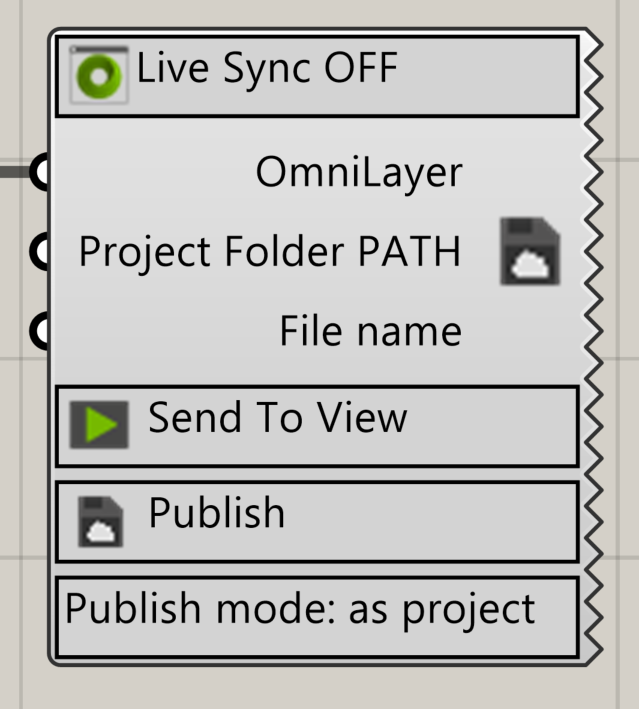This screenshot has height=709, width=639.
Task: Select the File name input label
Action: point(370,331)
